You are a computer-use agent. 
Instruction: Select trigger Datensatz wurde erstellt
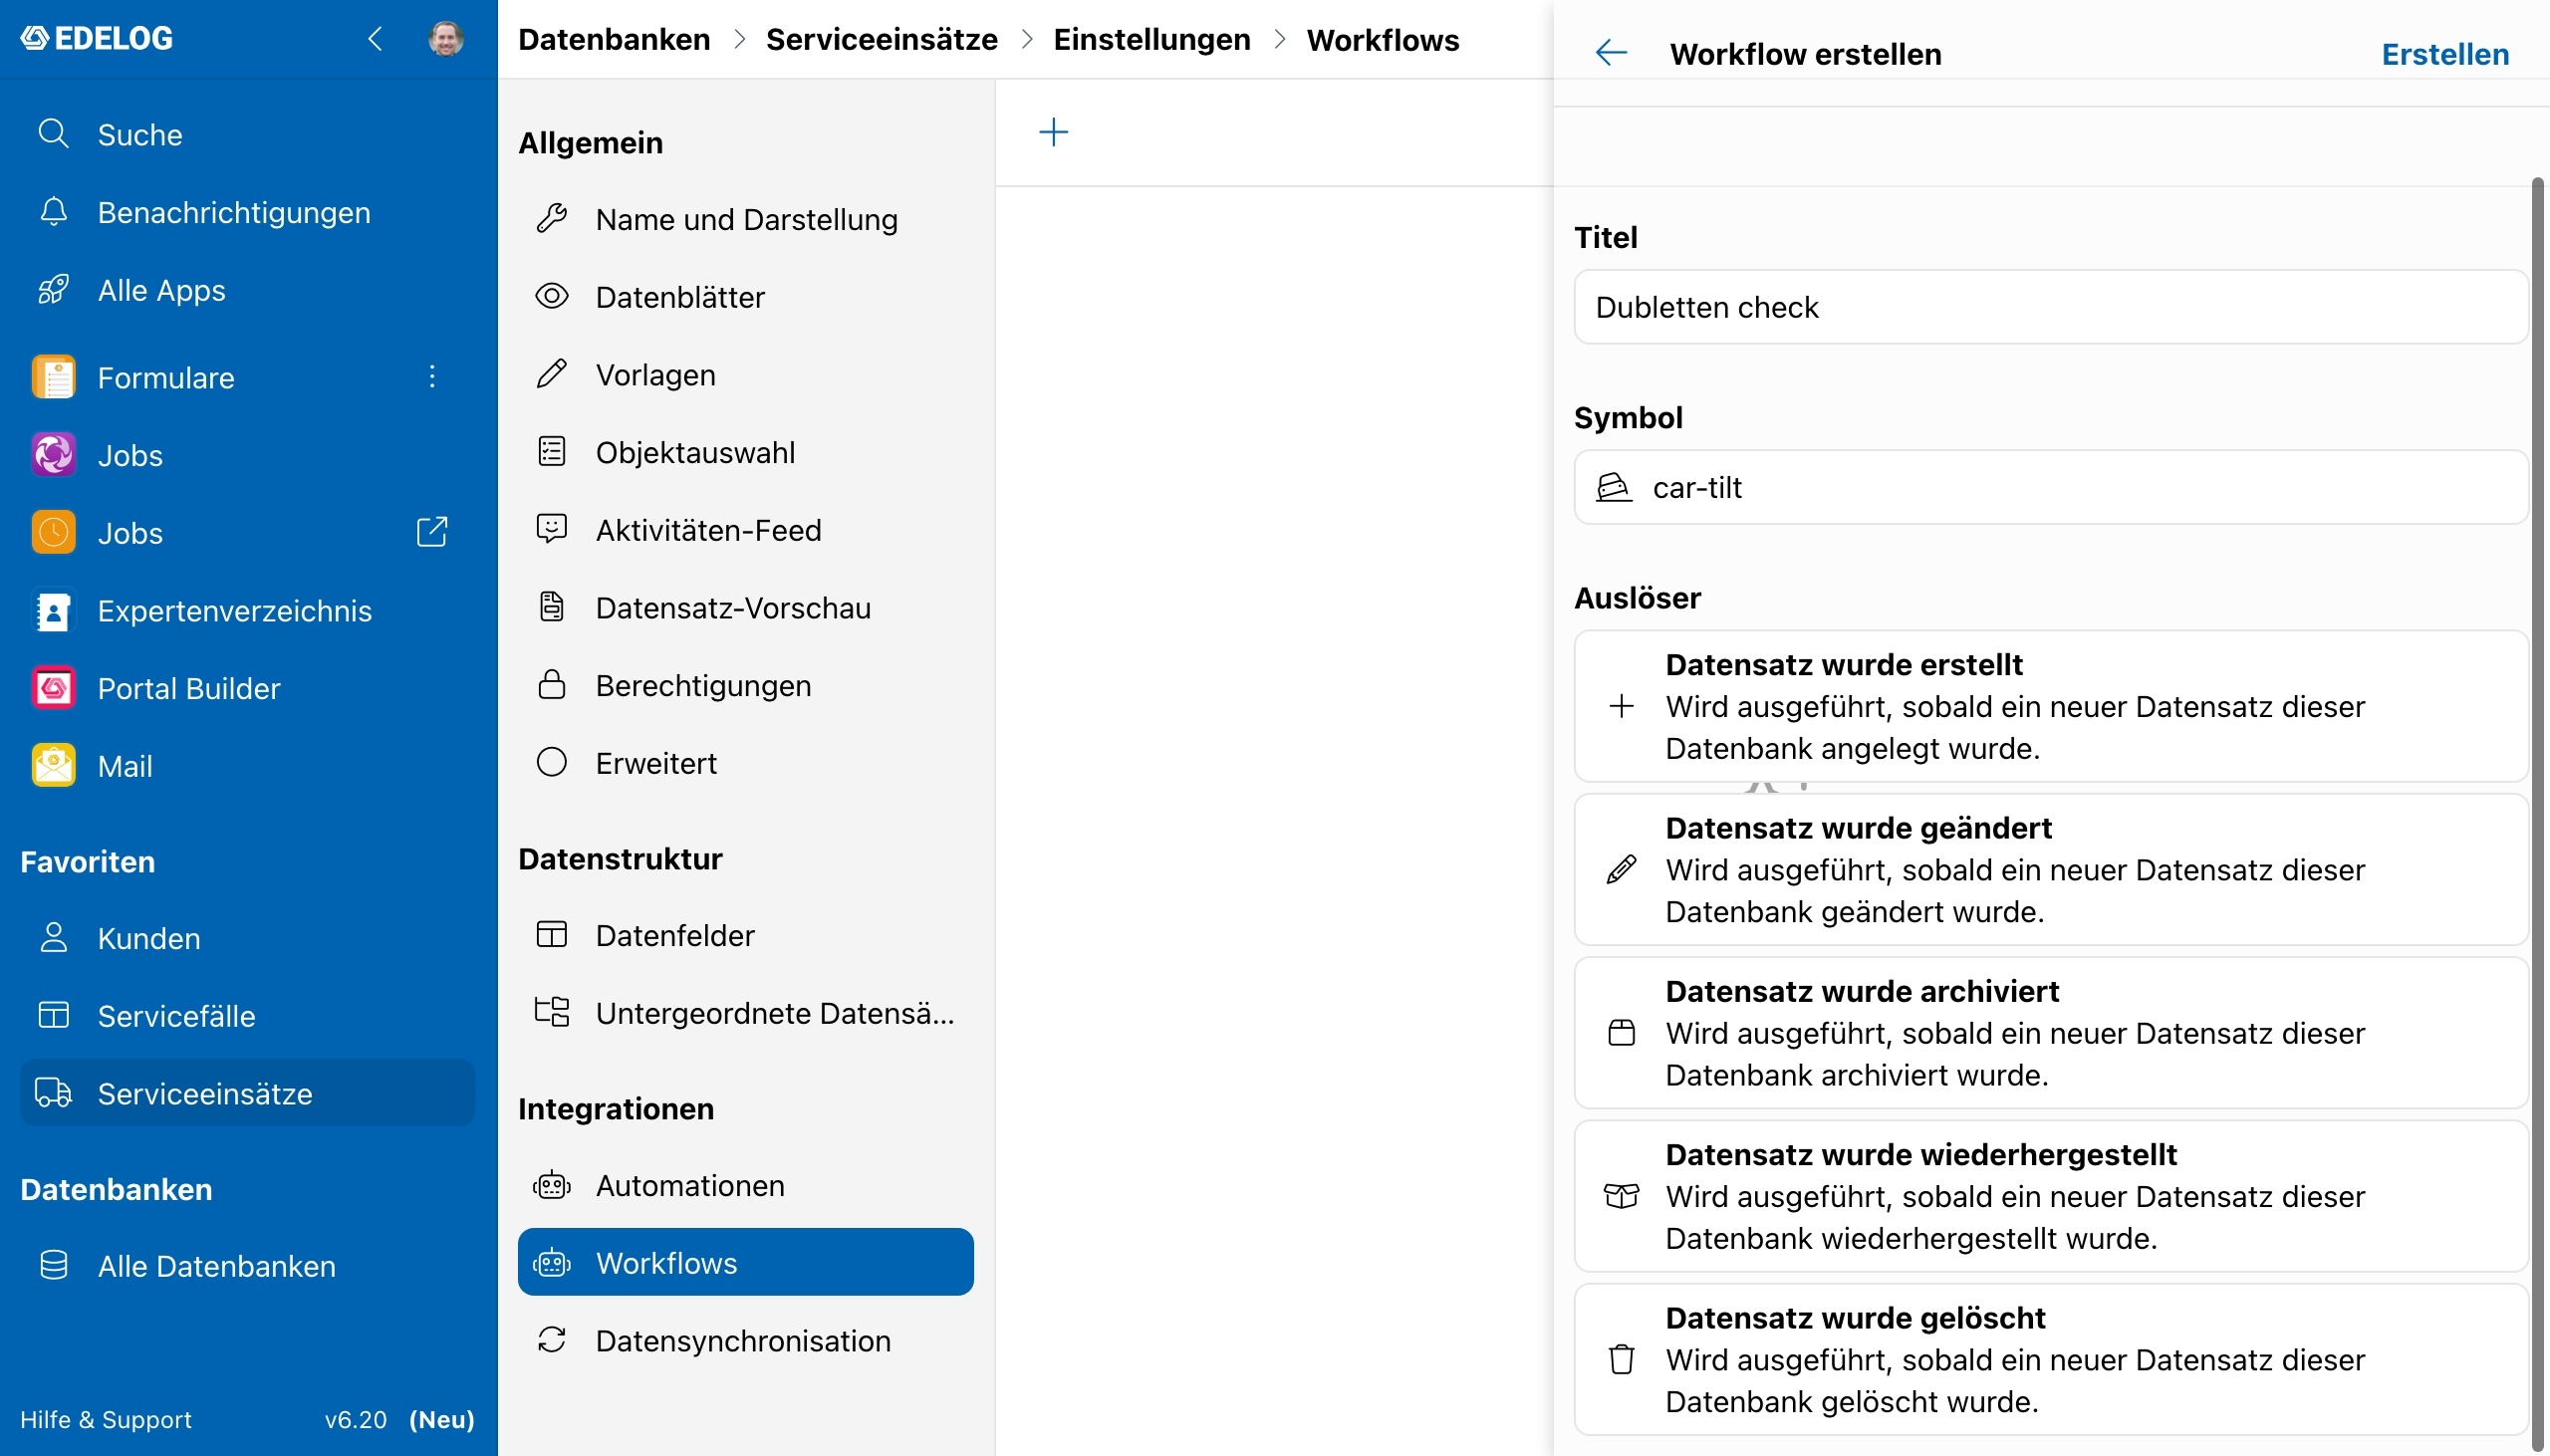[x=2050, y=706]
